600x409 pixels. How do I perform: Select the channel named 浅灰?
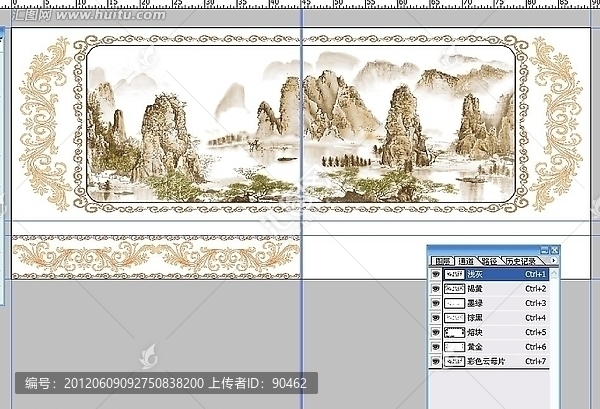pos(496,274)
